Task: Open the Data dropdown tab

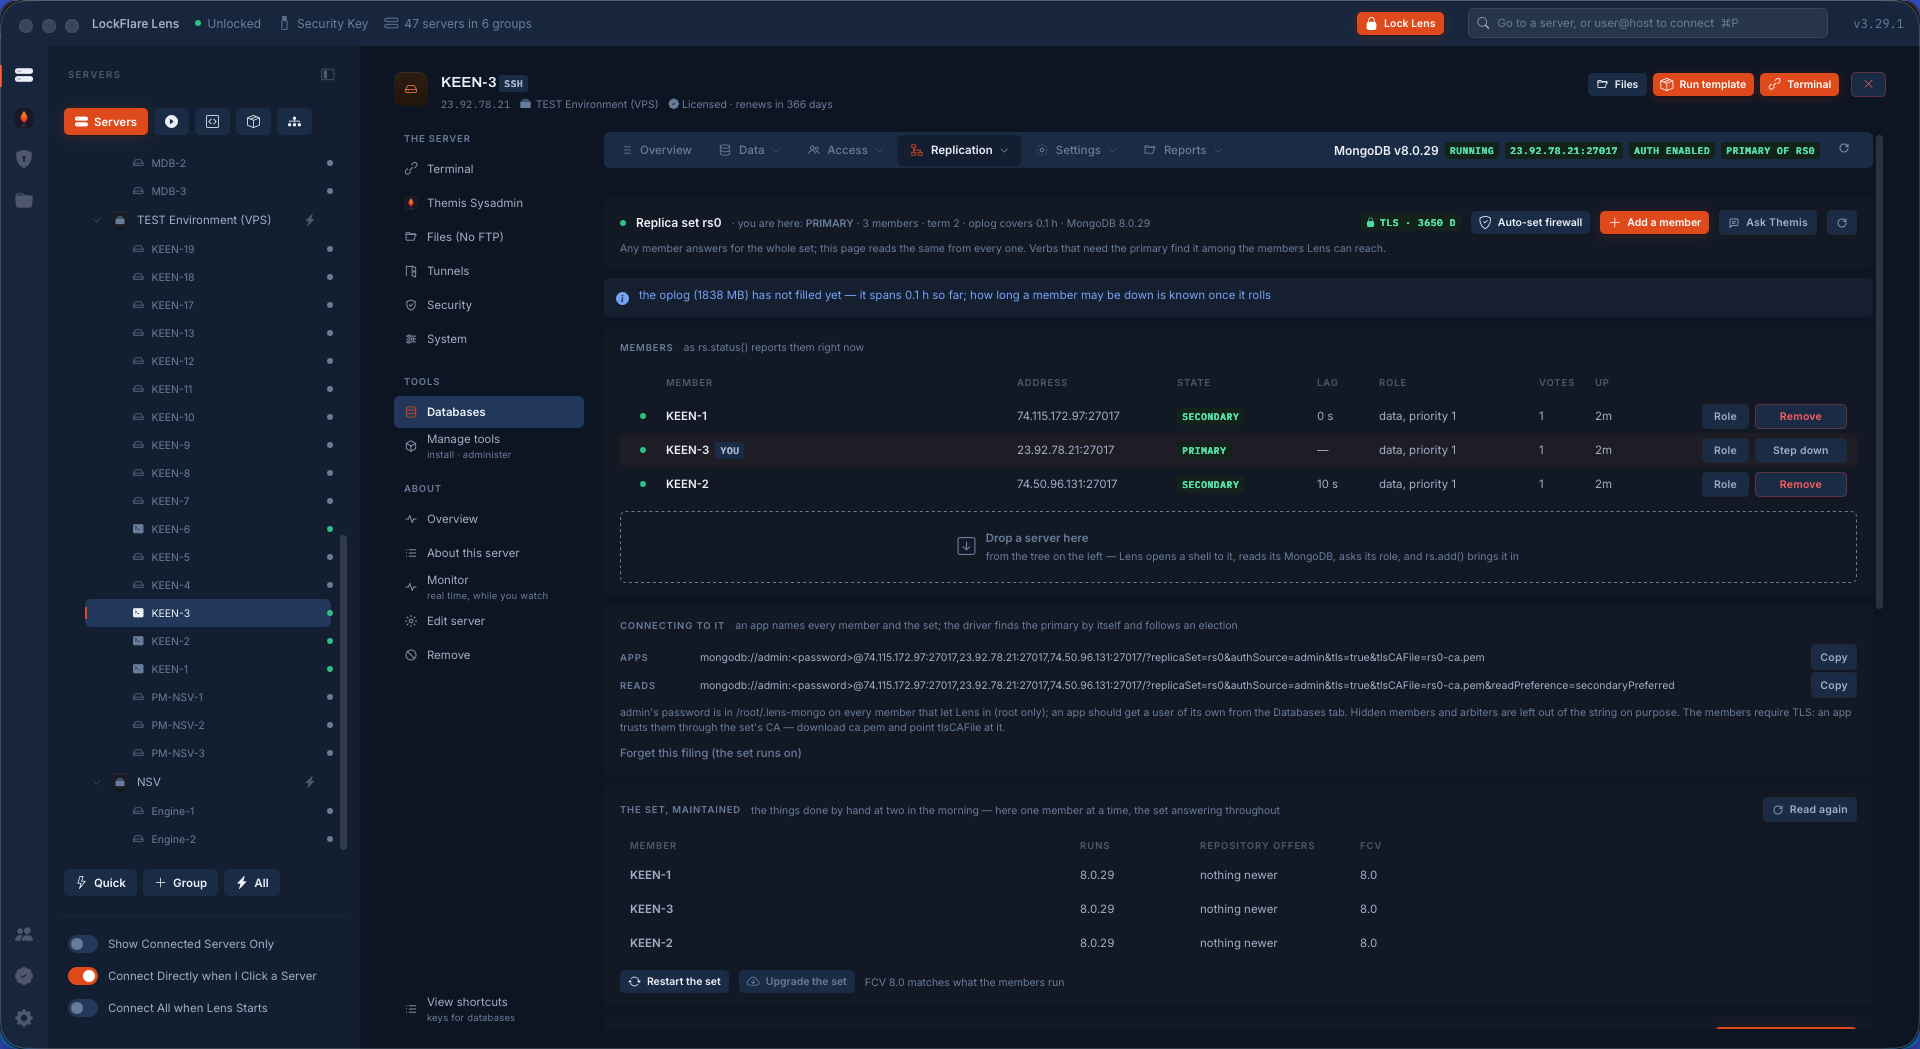Action: tap(750, 150)
